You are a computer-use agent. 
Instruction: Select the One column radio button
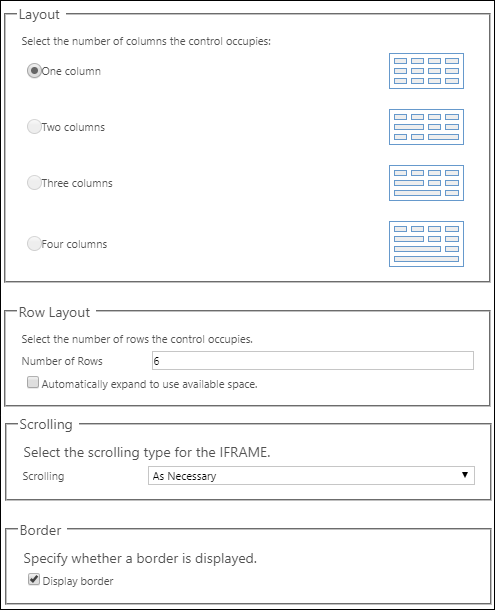34,71
